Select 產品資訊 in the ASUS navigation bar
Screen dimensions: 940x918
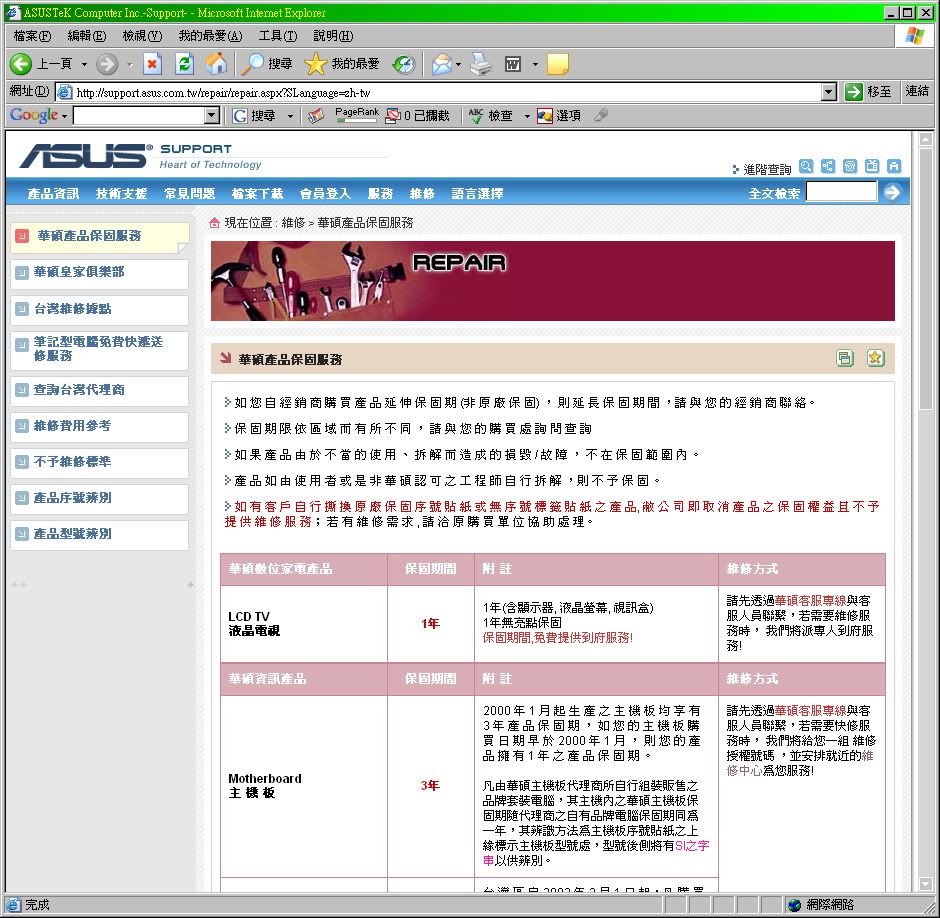pyautogui.click(x=53, y=193)
